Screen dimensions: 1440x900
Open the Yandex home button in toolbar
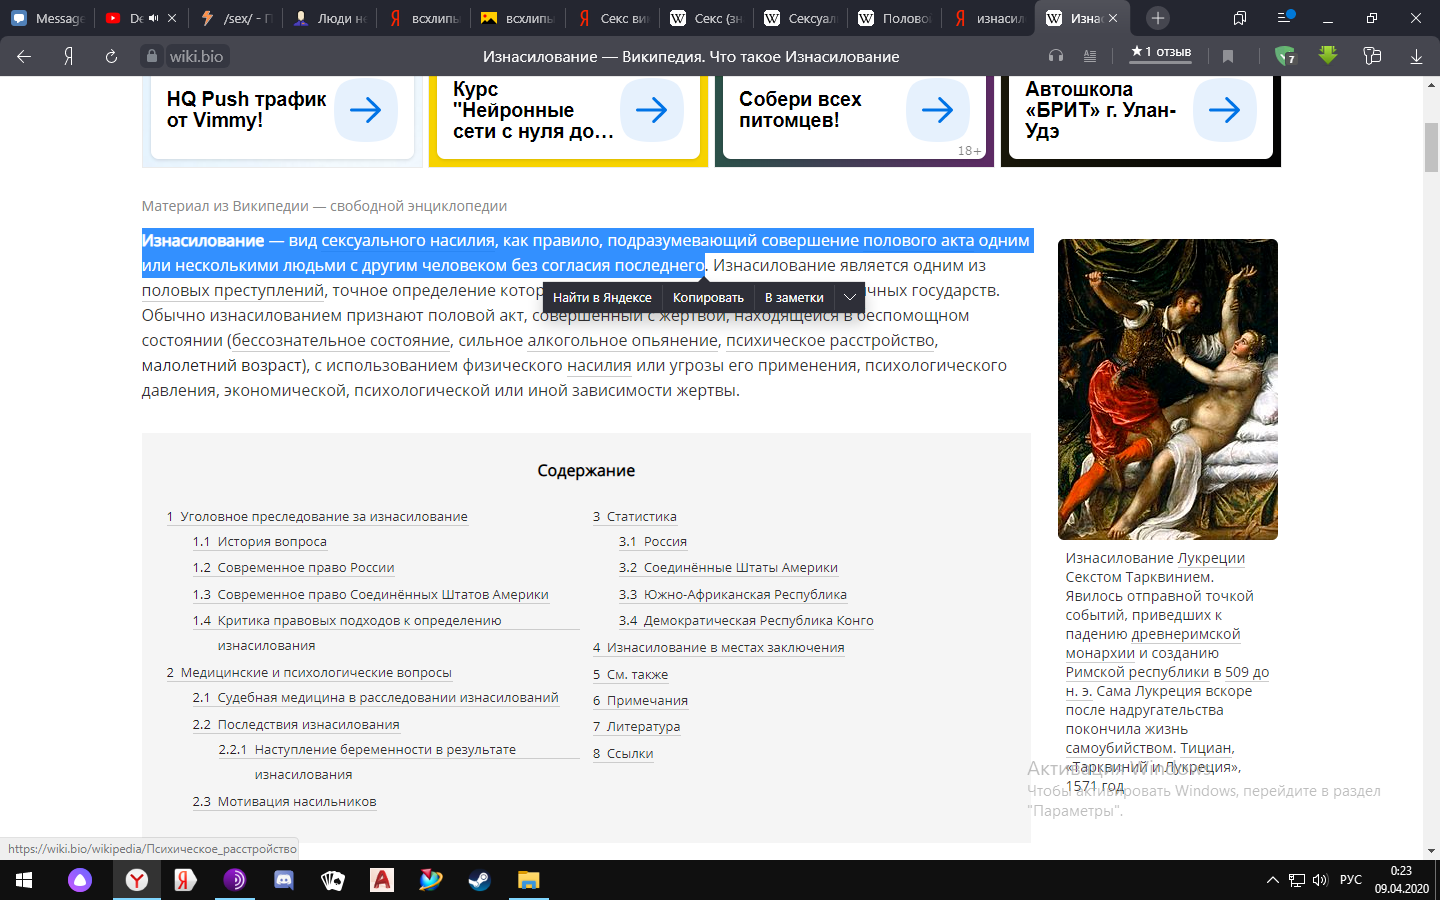click(68, 57)
